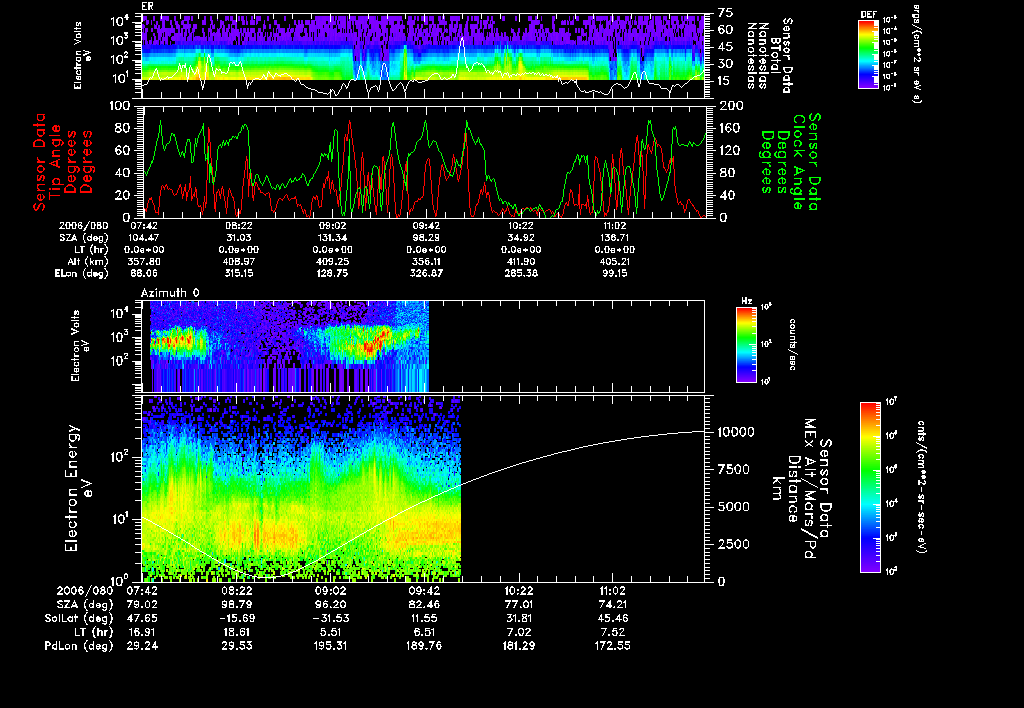Image resolution: width=1024 pixels, height=708 pixels.
Task: Click the 'PdLon (deg)' row label
Action: [x=78, y=646]
